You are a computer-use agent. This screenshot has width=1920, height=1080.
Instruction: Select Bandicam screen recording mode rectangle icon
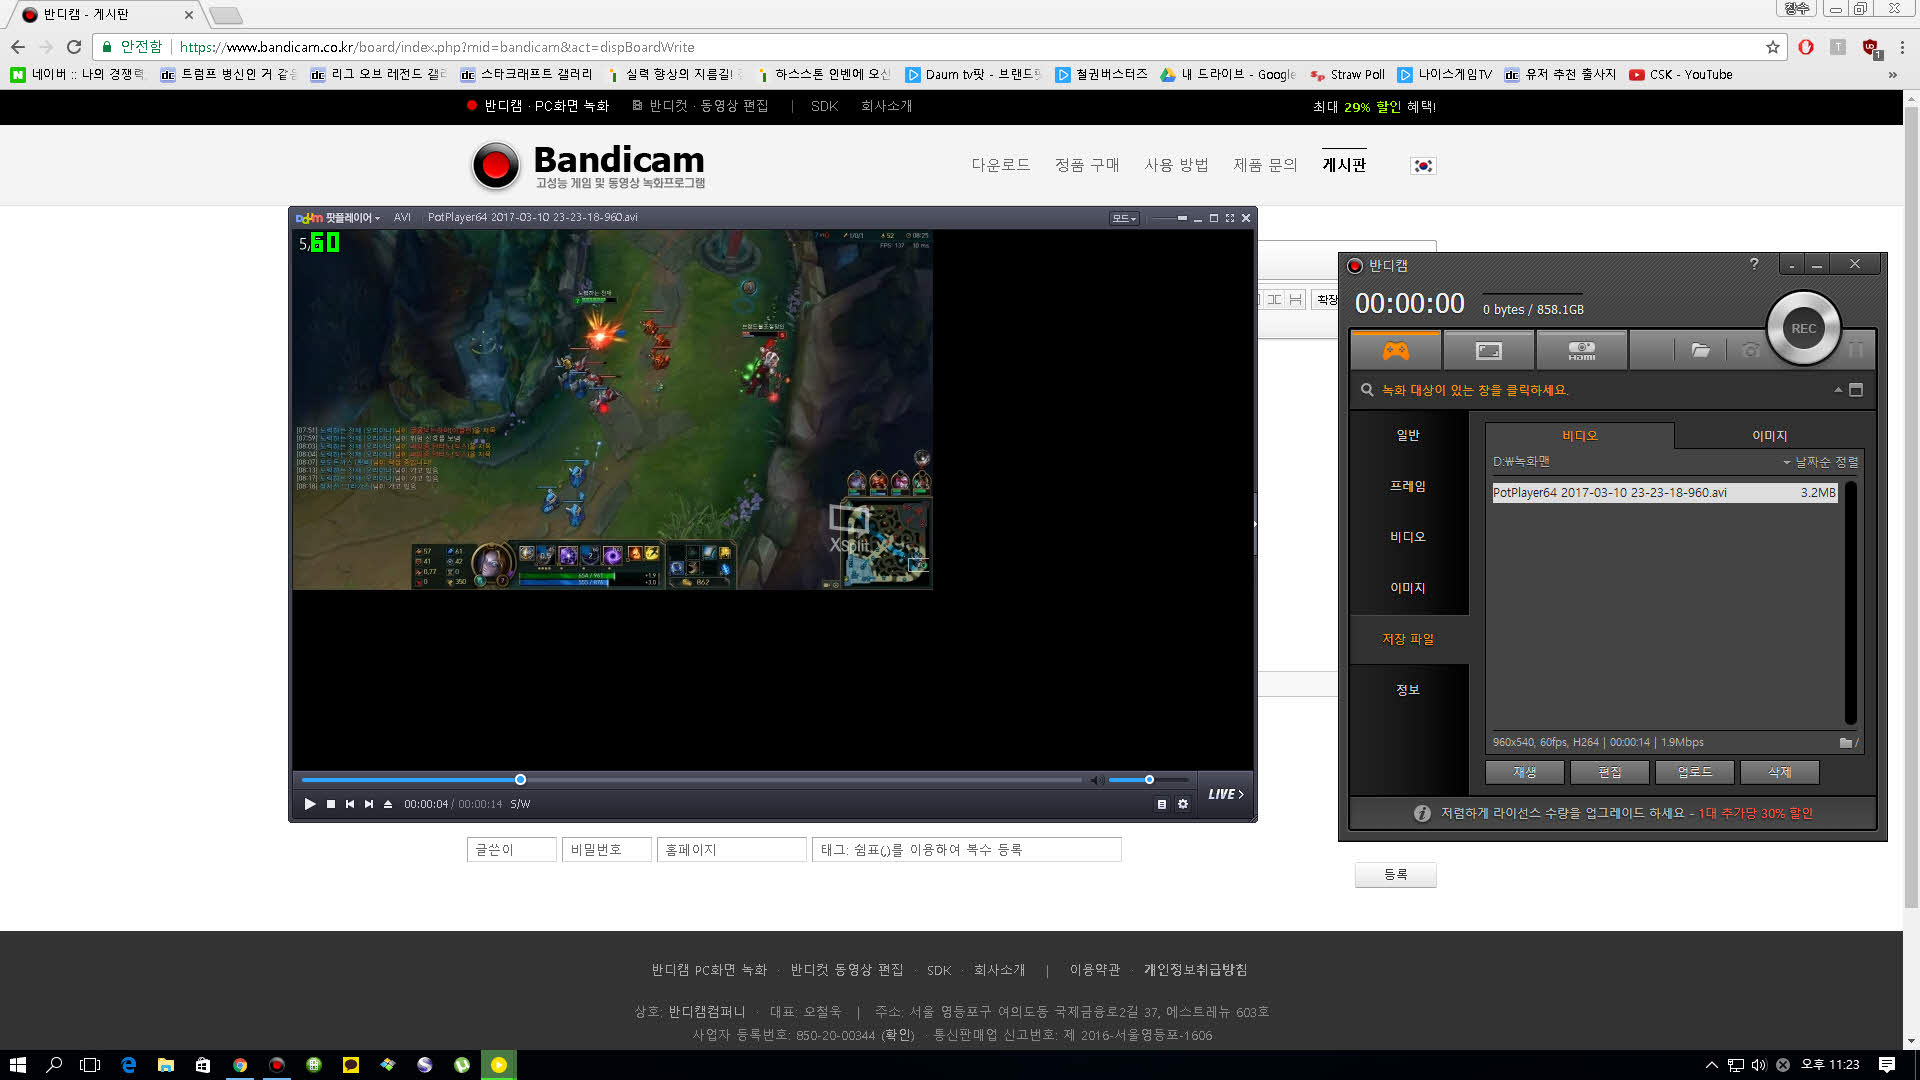tap(1488, 351)
